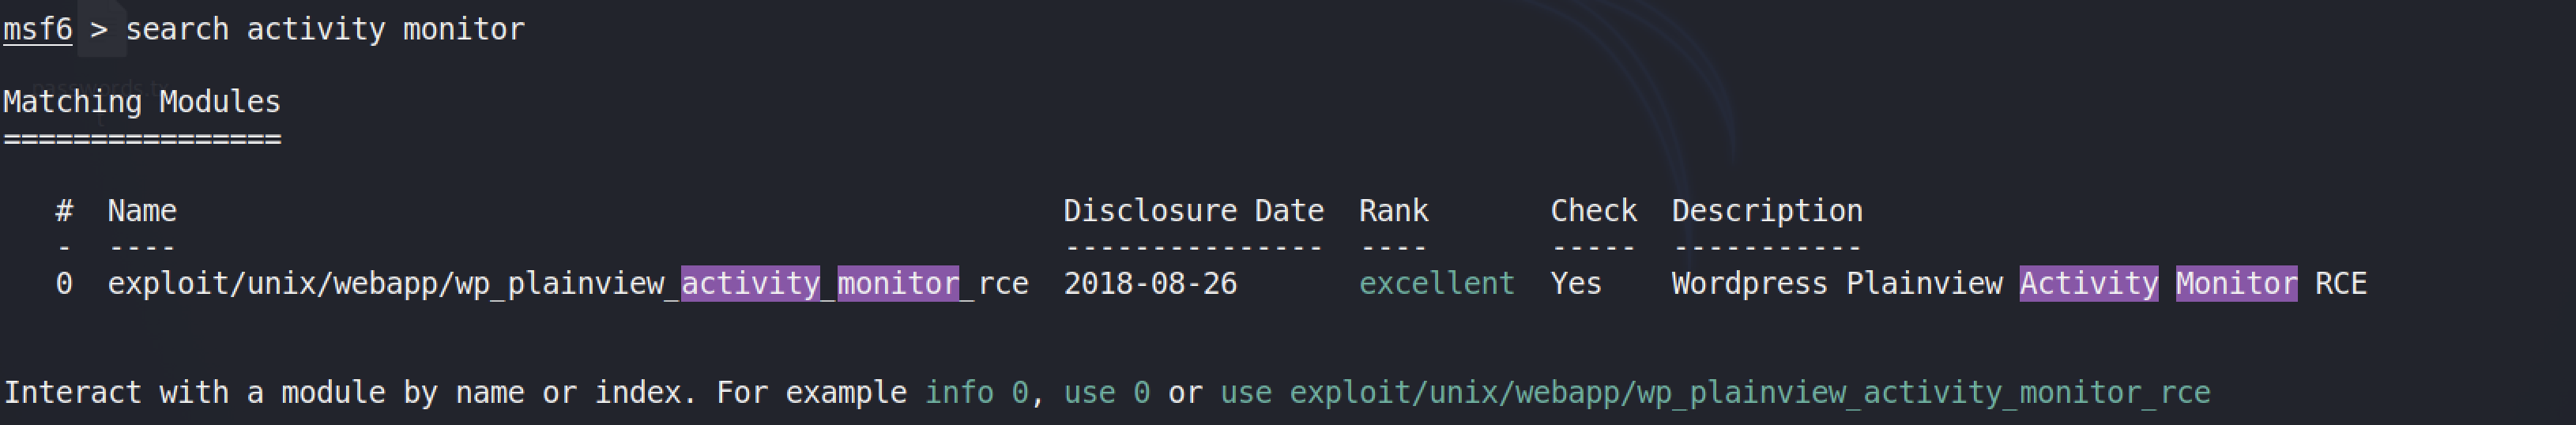Viewport: 2576px width, 425px height.
Task: Click highlighted 'Activity' word in the description
Action: coord(2089,283)
